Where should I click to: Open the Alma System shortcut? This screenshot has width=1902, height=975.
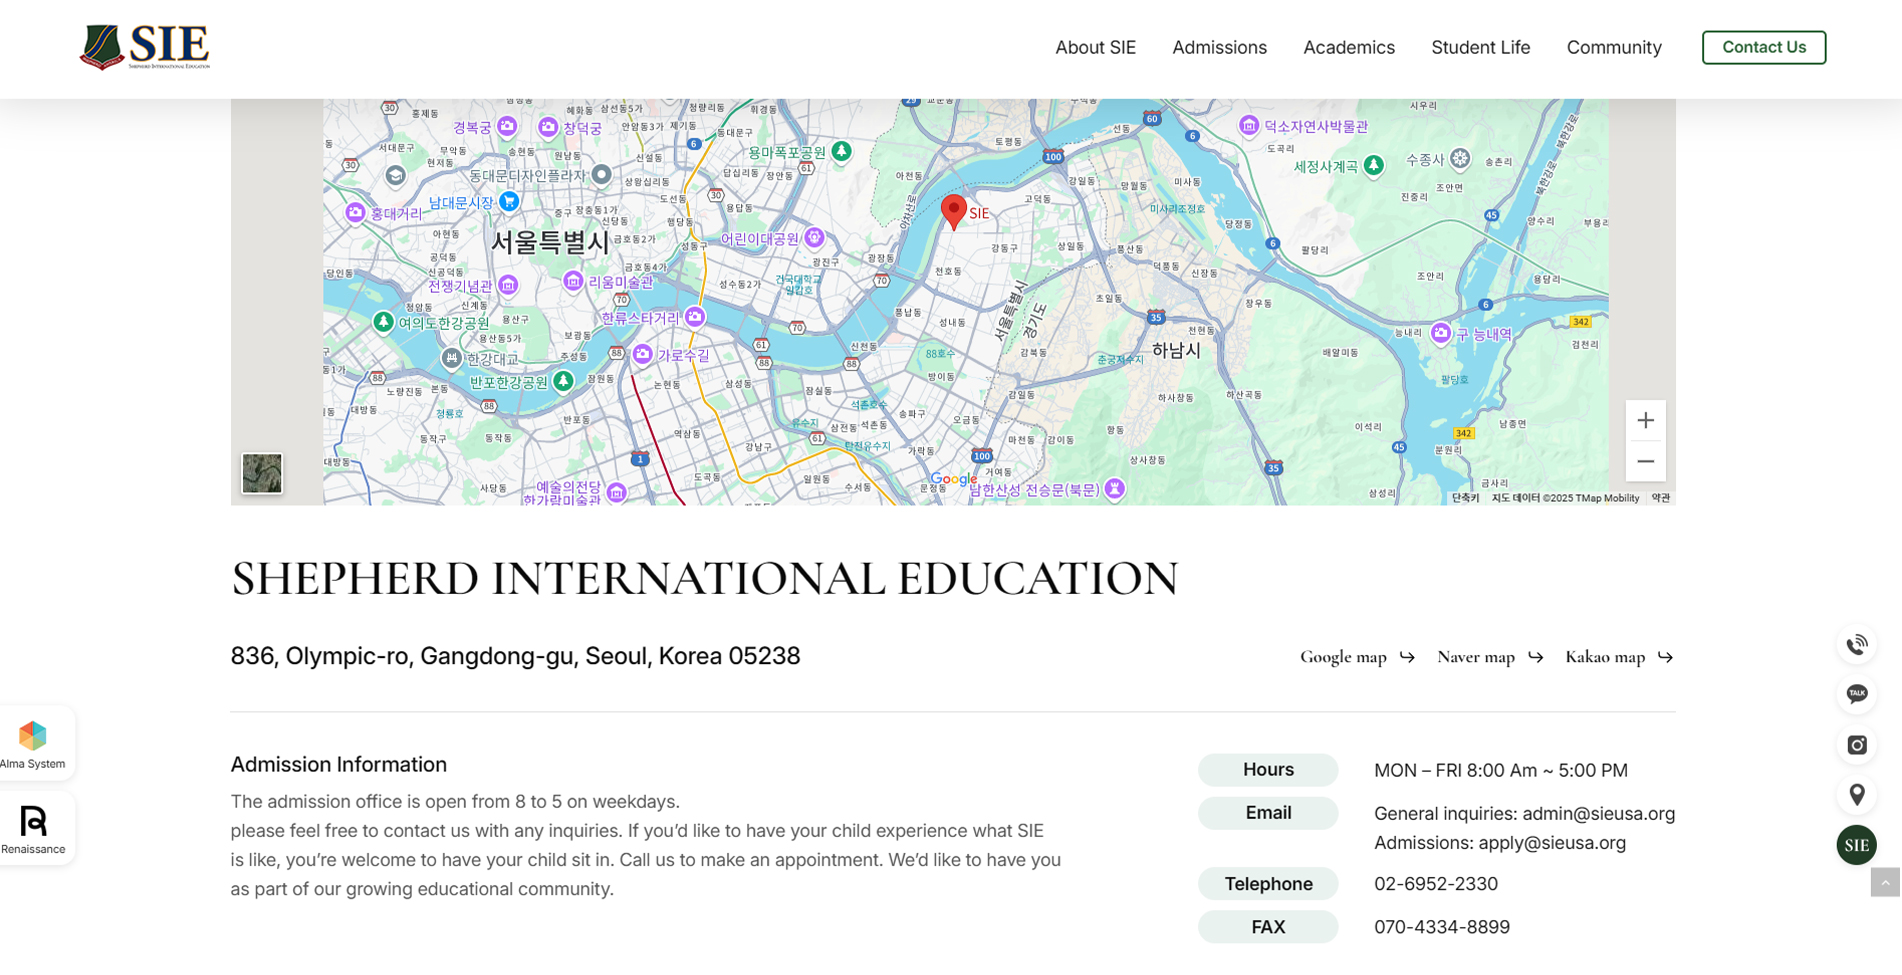pos(33,744)
